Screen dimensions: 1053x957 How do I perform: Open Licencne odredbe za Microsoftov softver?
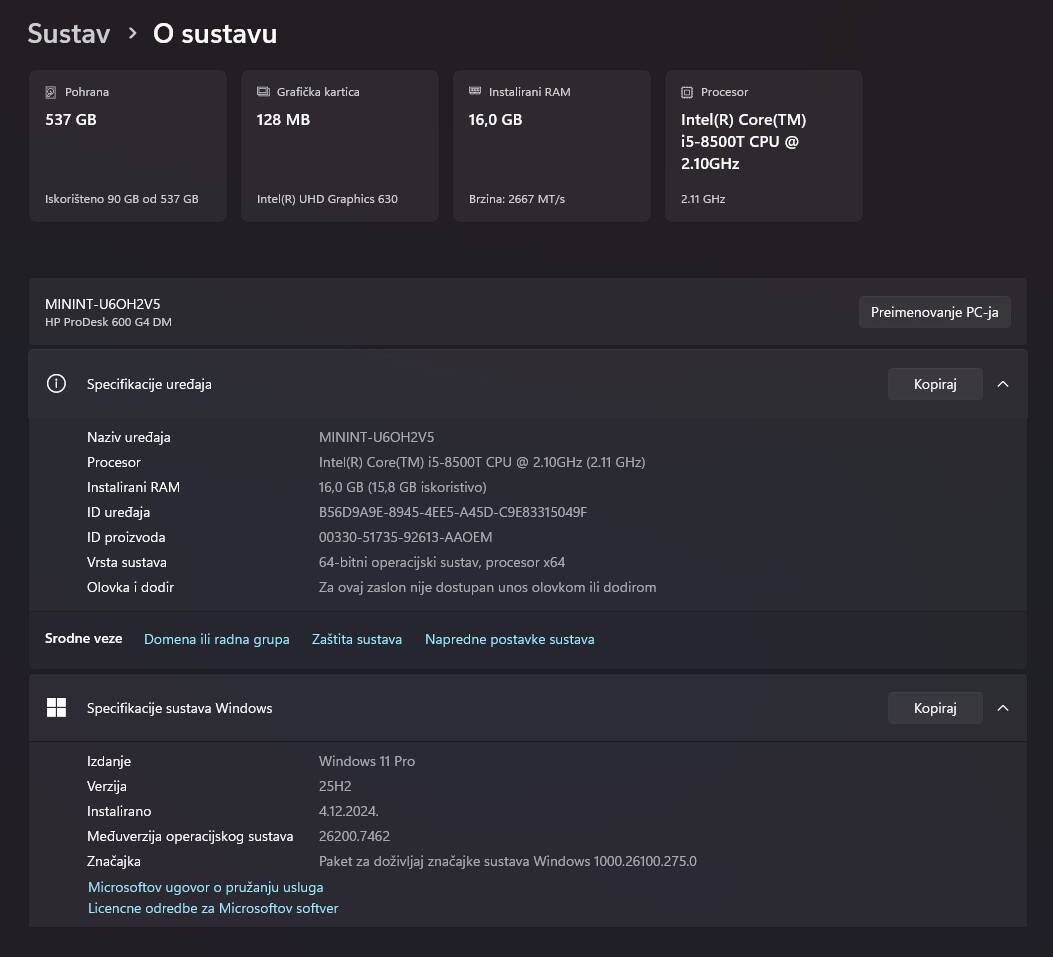tap(213, 908)
